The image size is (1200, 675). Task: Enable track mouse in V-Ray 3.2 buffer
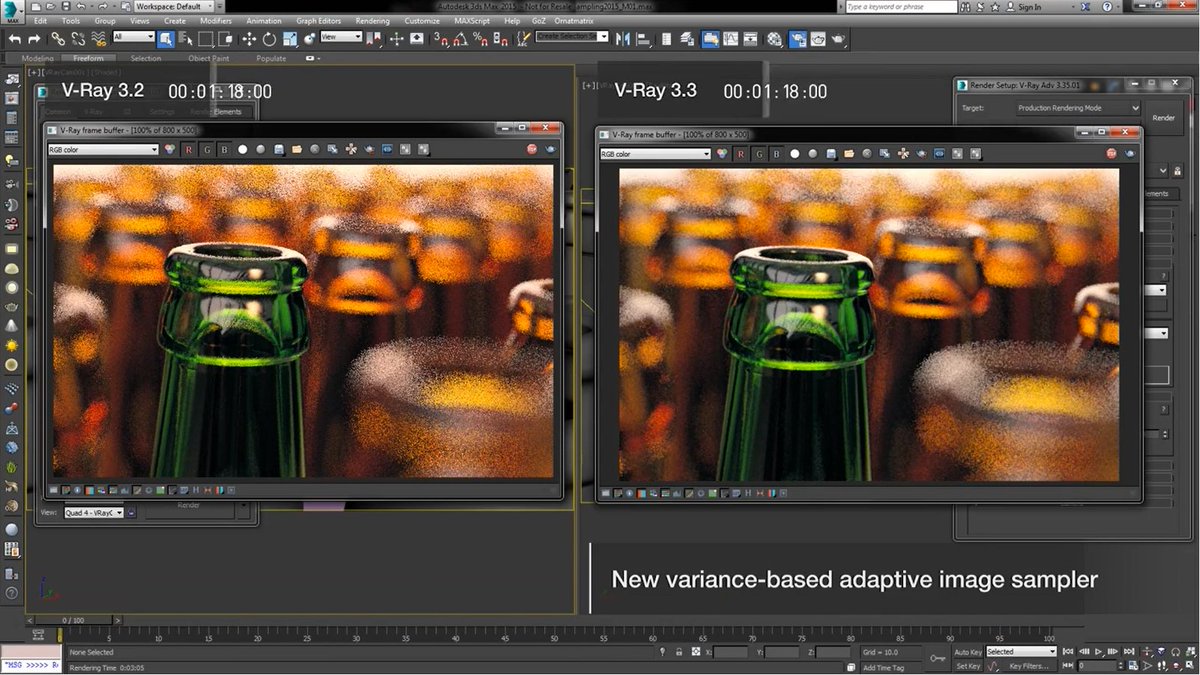350,149
